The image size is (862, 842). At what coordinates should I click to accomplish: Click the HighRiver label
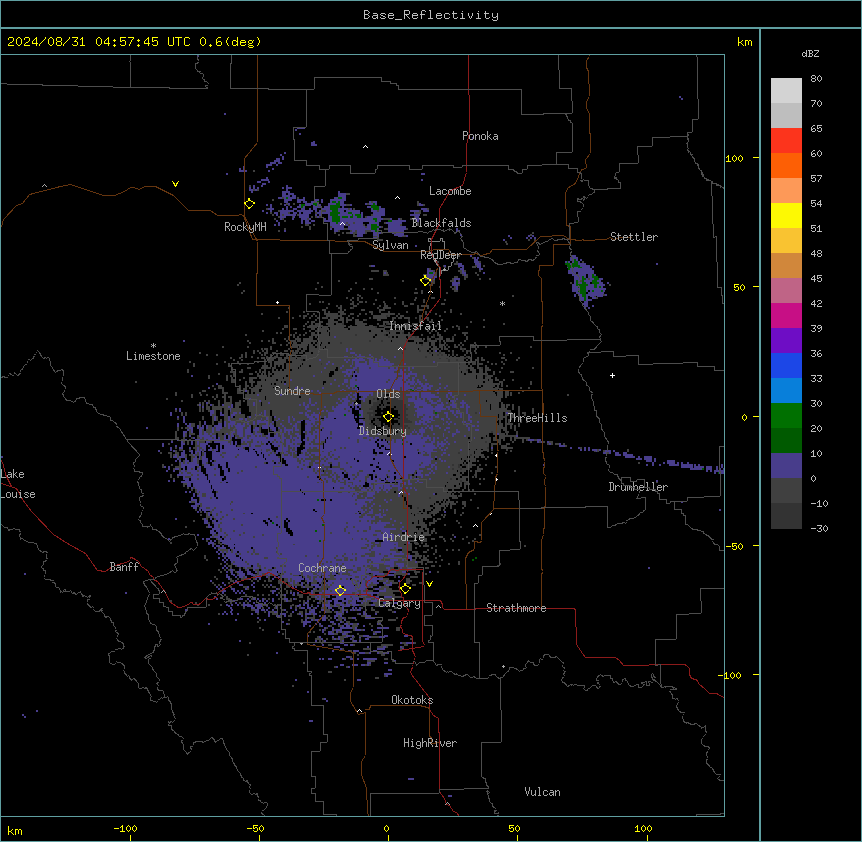pyautogui.click(x=430, y=743)
